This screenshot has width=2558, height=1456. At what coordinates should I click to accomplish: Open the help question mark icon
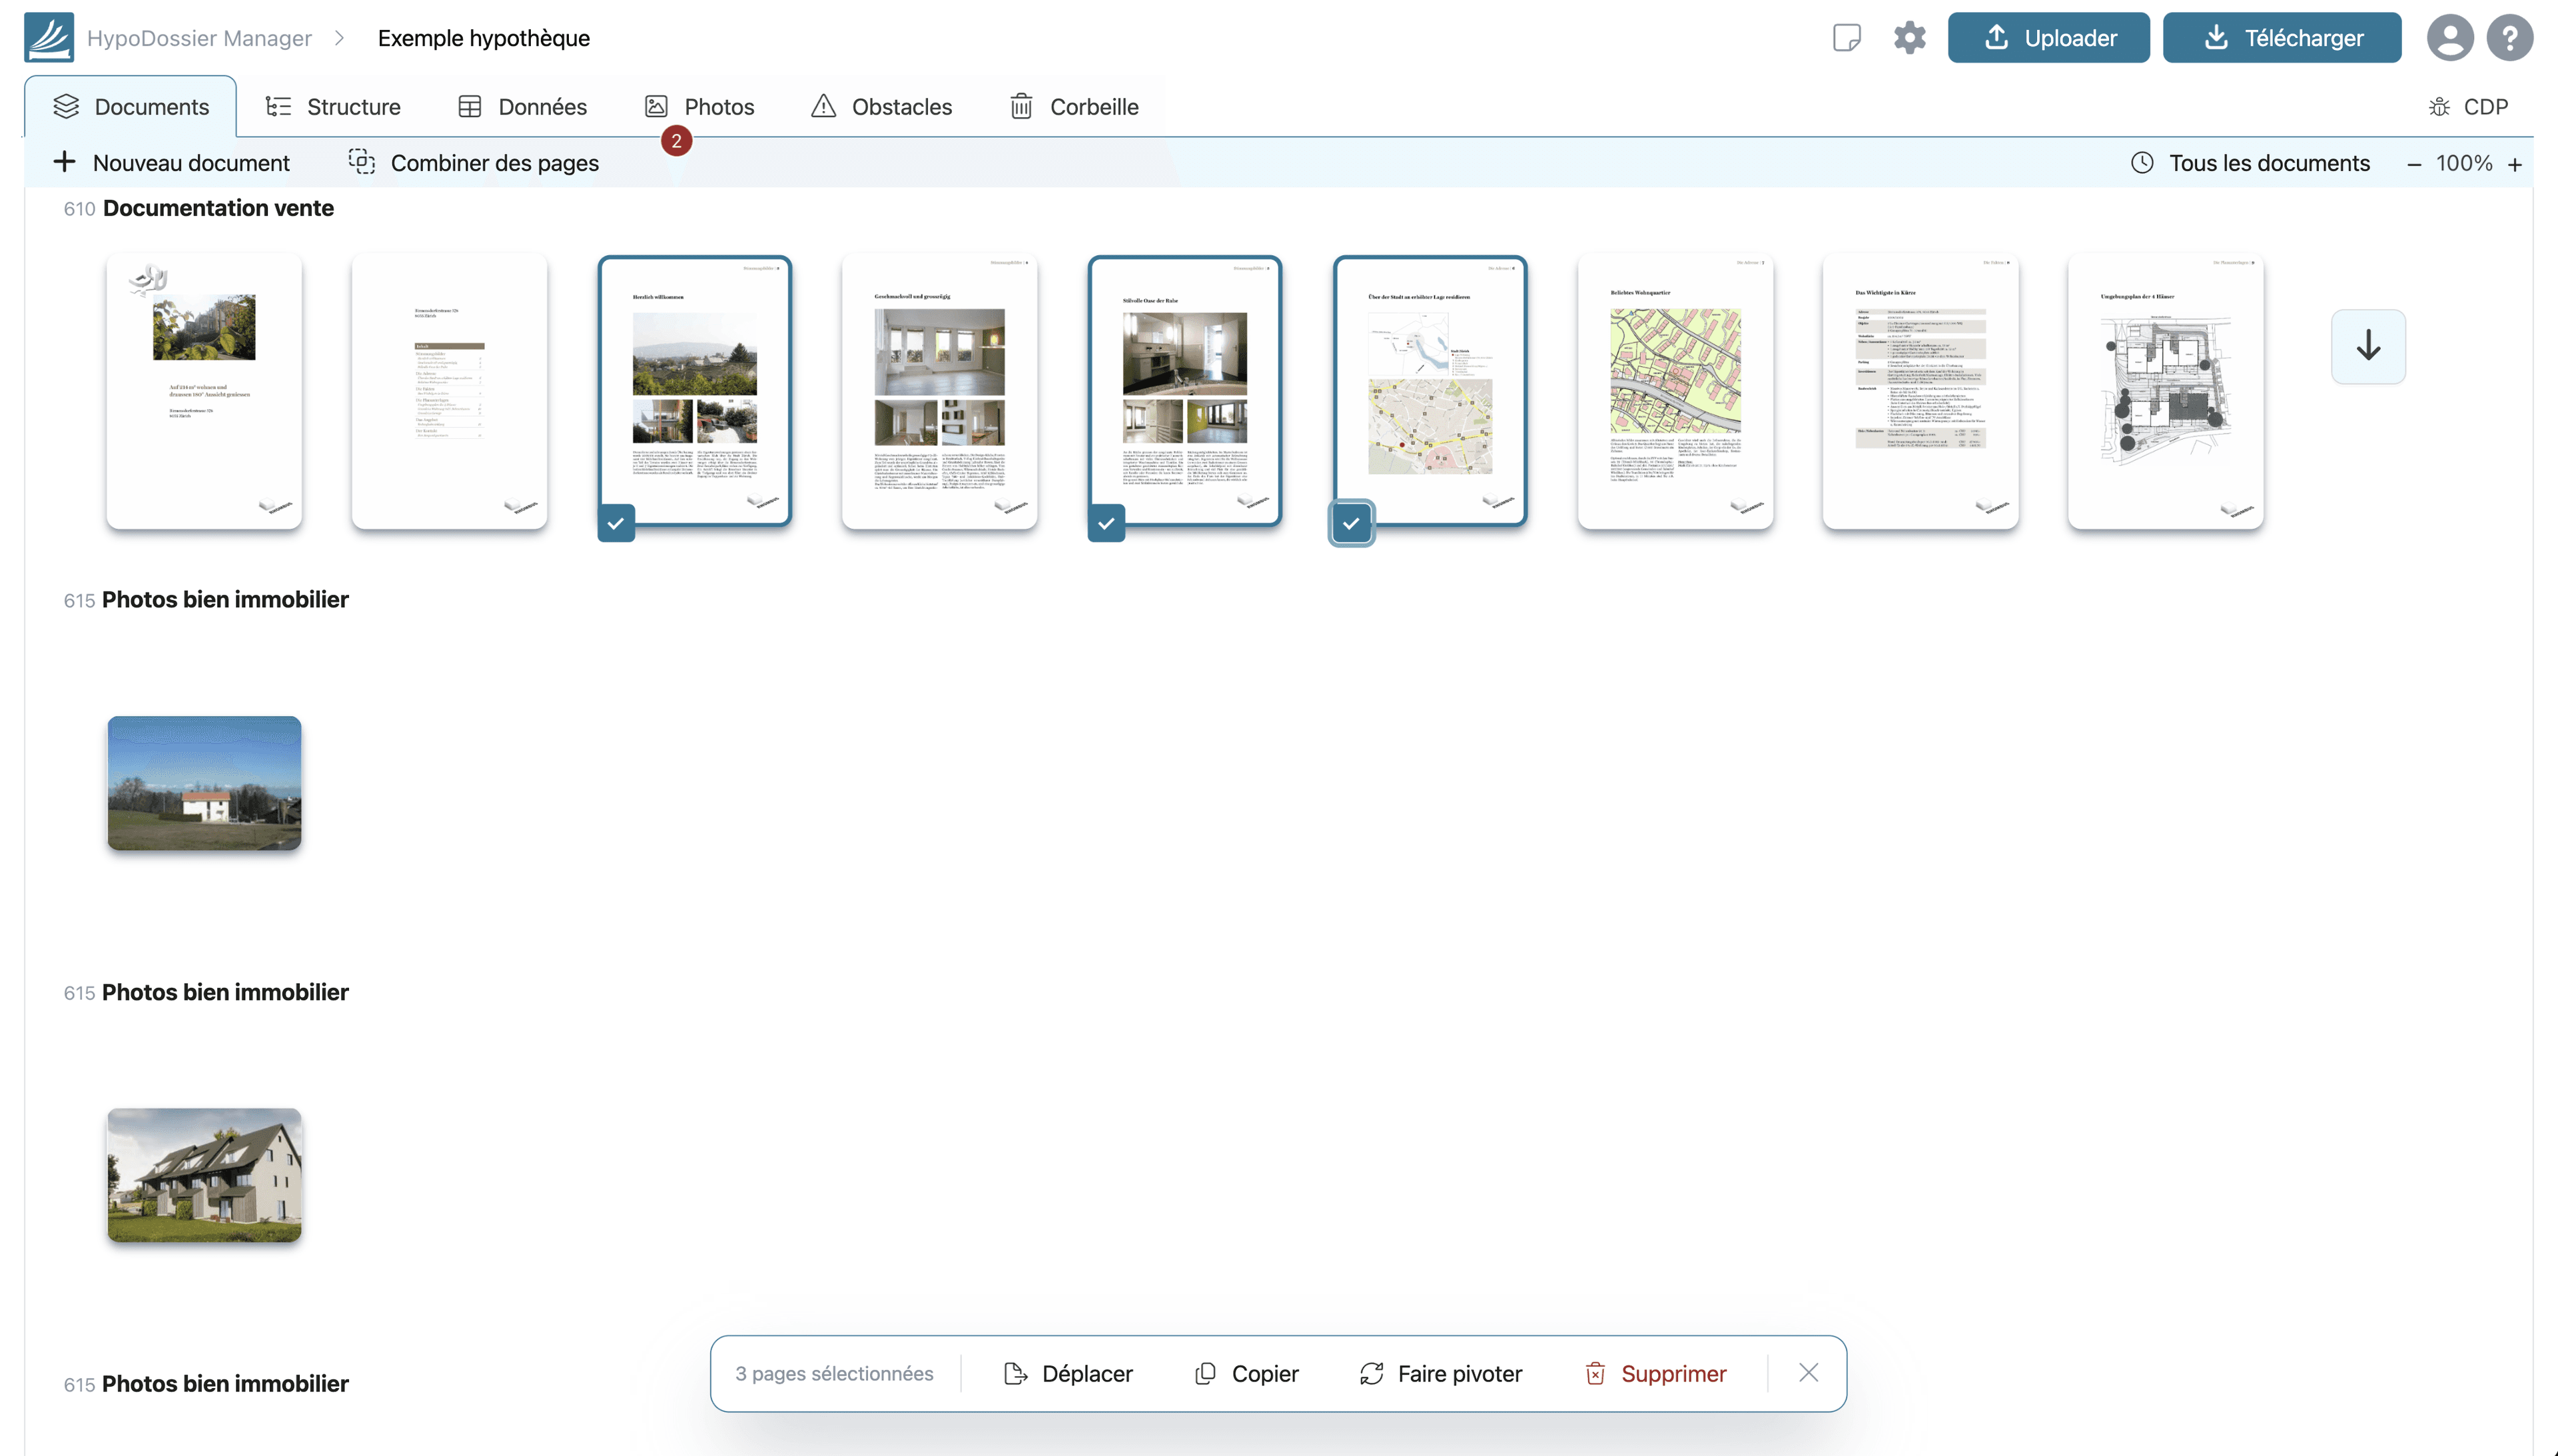coord(2510,38)
